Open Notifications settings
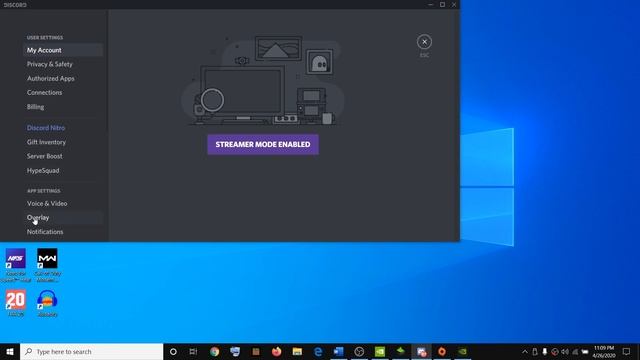 tap(63, 232)
